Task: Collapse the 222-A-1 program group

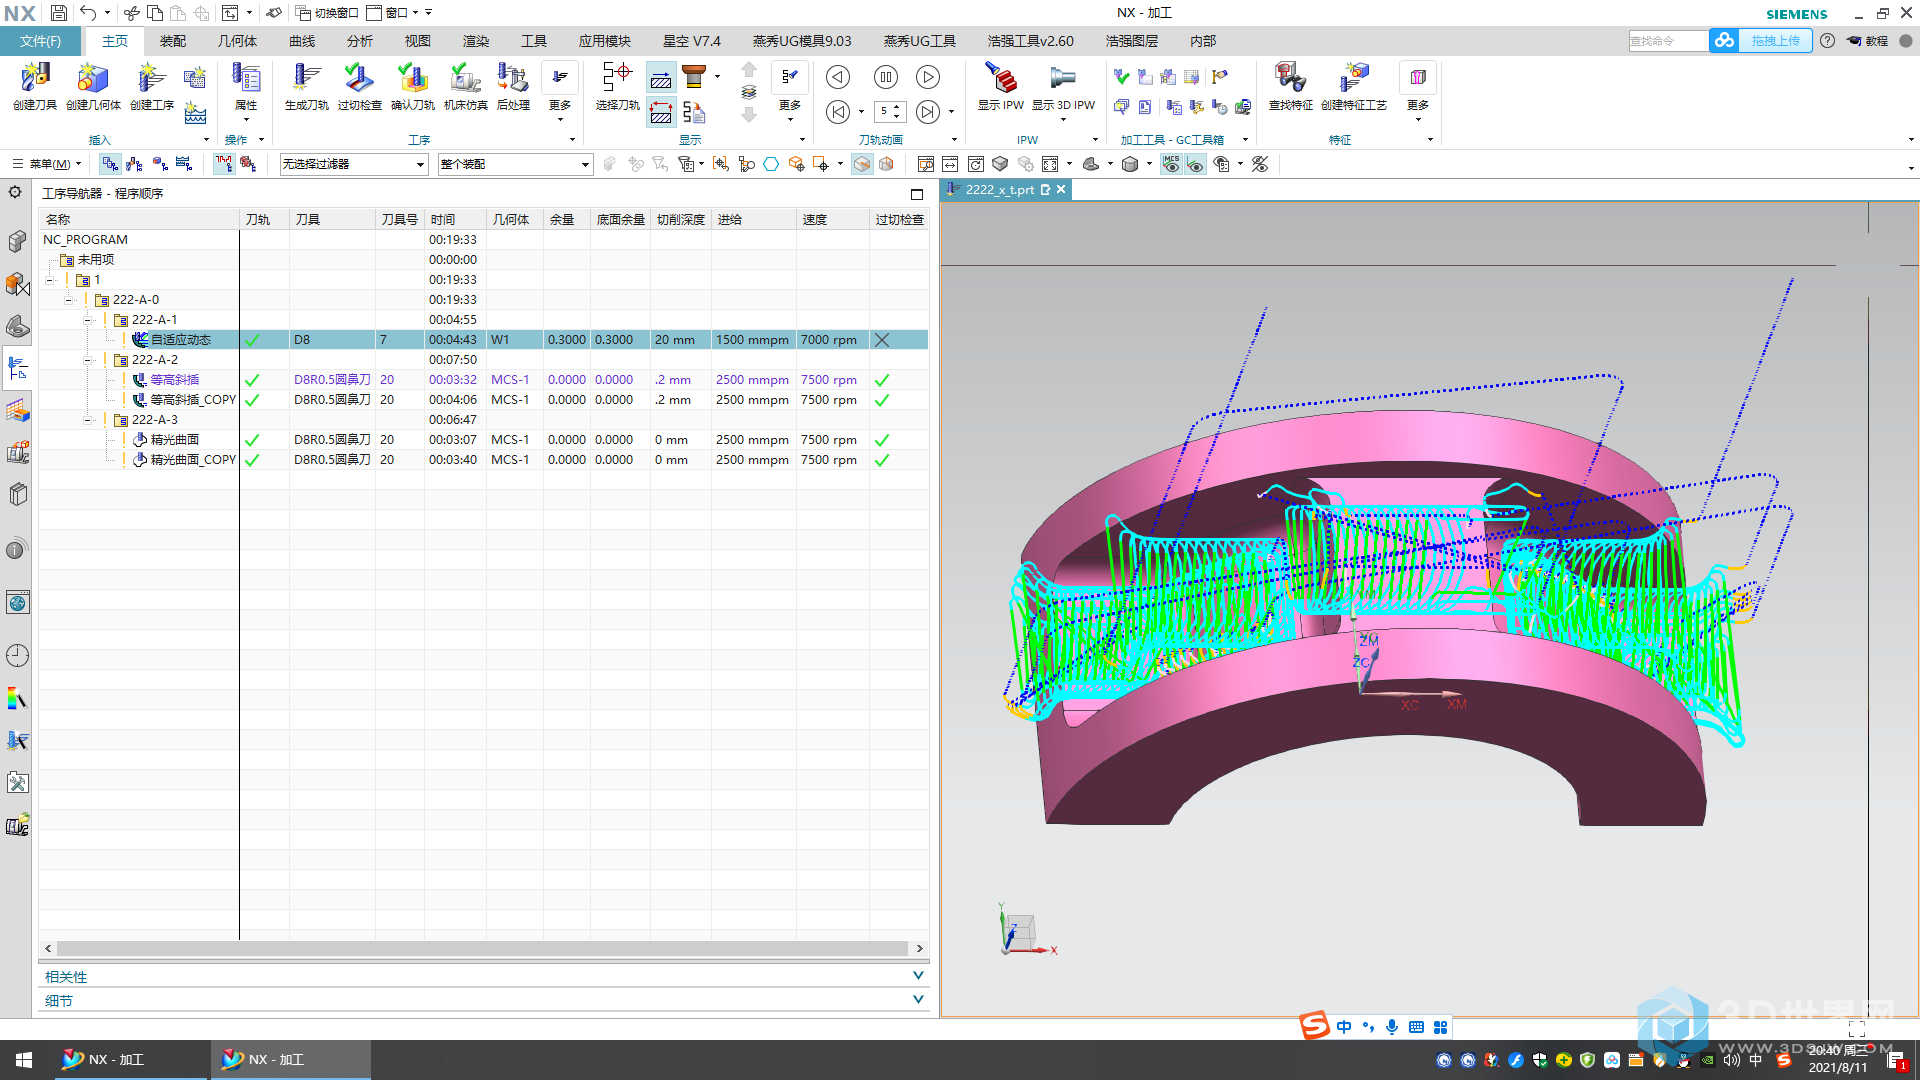Action: (x=88, y=320)
